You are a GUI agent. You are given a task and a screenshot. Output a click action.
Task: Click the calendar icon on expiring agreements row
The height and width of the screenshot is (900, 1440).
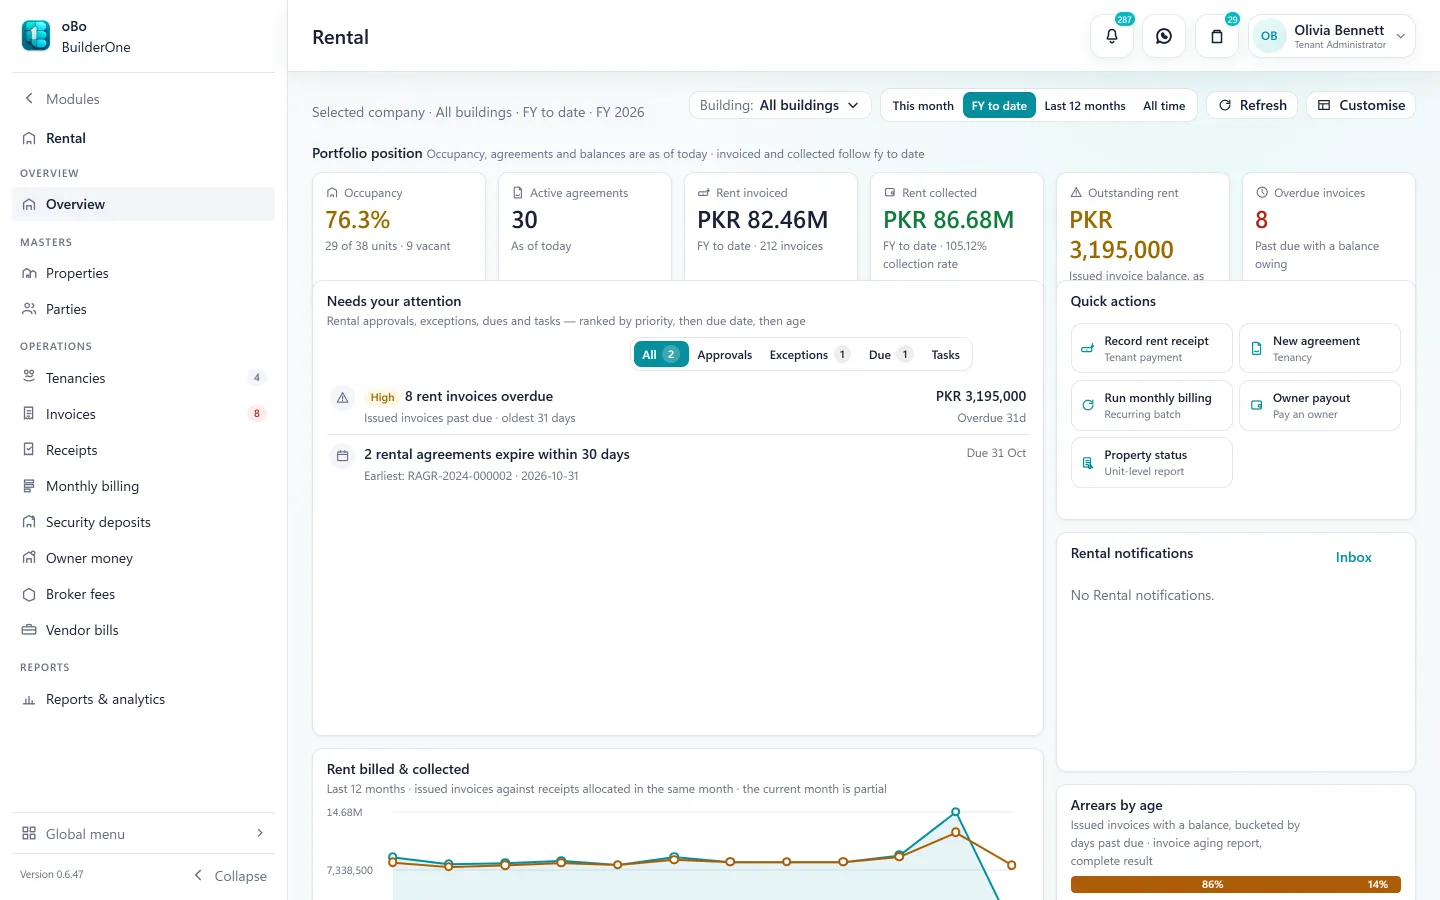(342, 456)
